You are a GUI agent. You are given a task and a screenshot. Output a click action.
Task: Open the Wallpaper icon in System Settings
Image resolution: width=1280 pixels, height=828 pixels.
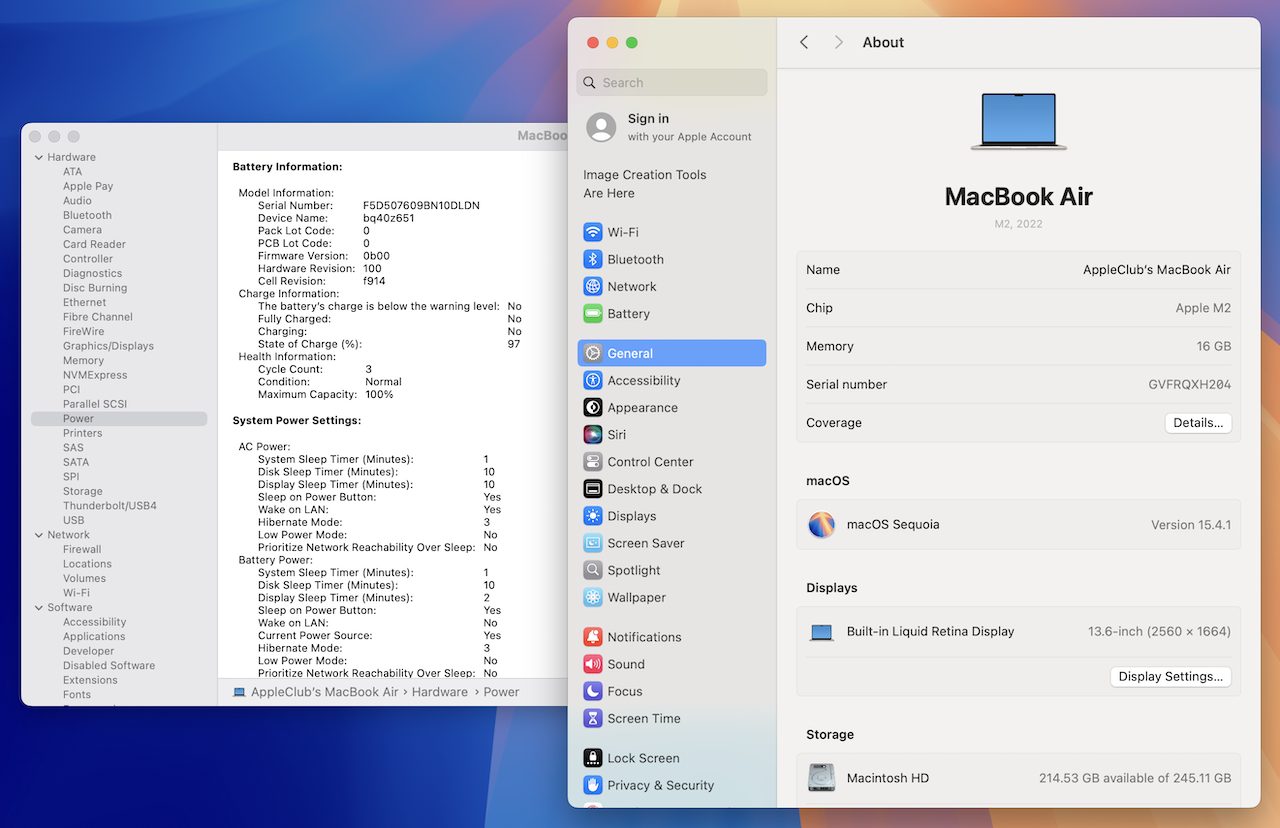(x=593, y=597)
